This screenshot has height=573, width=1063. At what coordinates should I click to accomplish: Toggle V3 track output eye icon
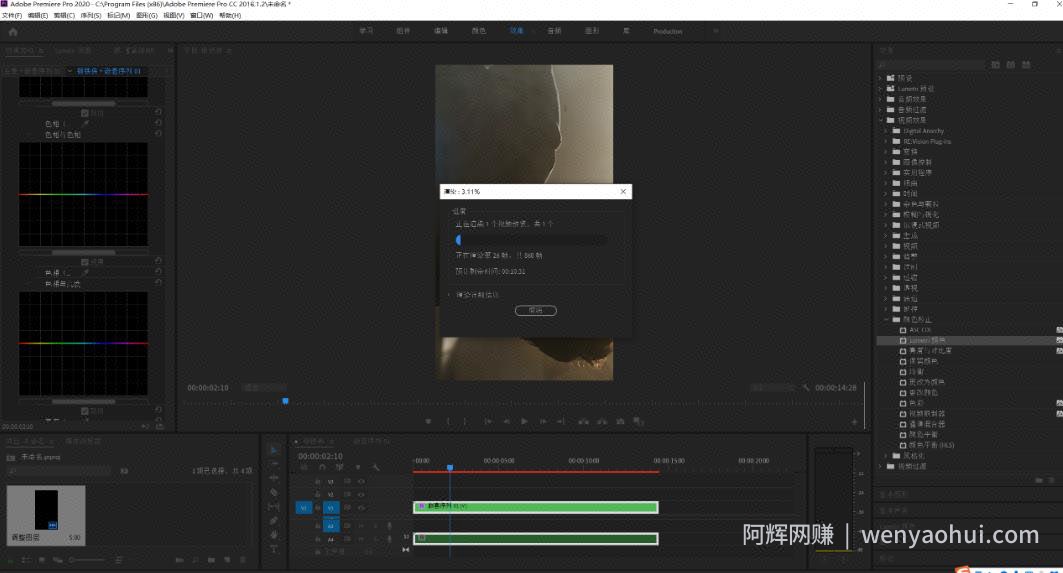click(361, 481)
